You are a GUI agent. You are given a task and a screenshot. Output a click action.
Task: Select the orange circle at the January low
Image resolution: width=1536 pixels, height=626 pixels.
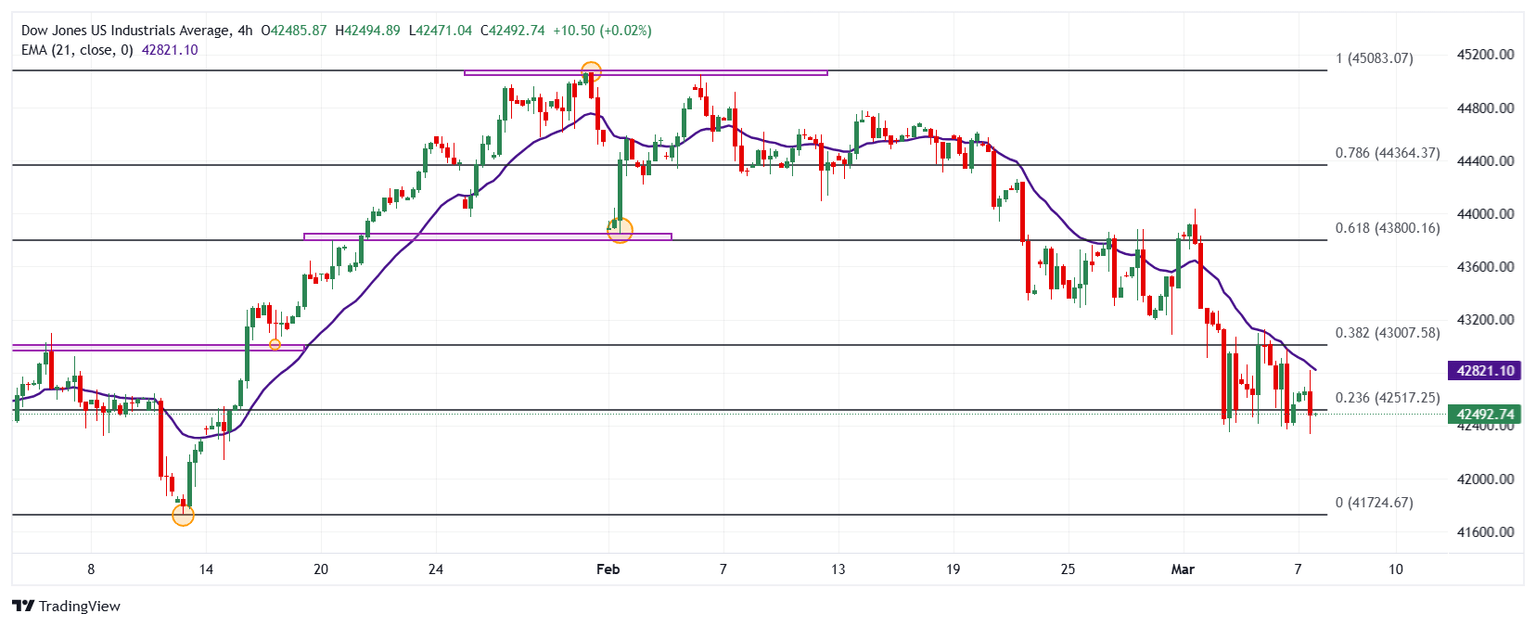pyautogui.click(x=183, y=515)
